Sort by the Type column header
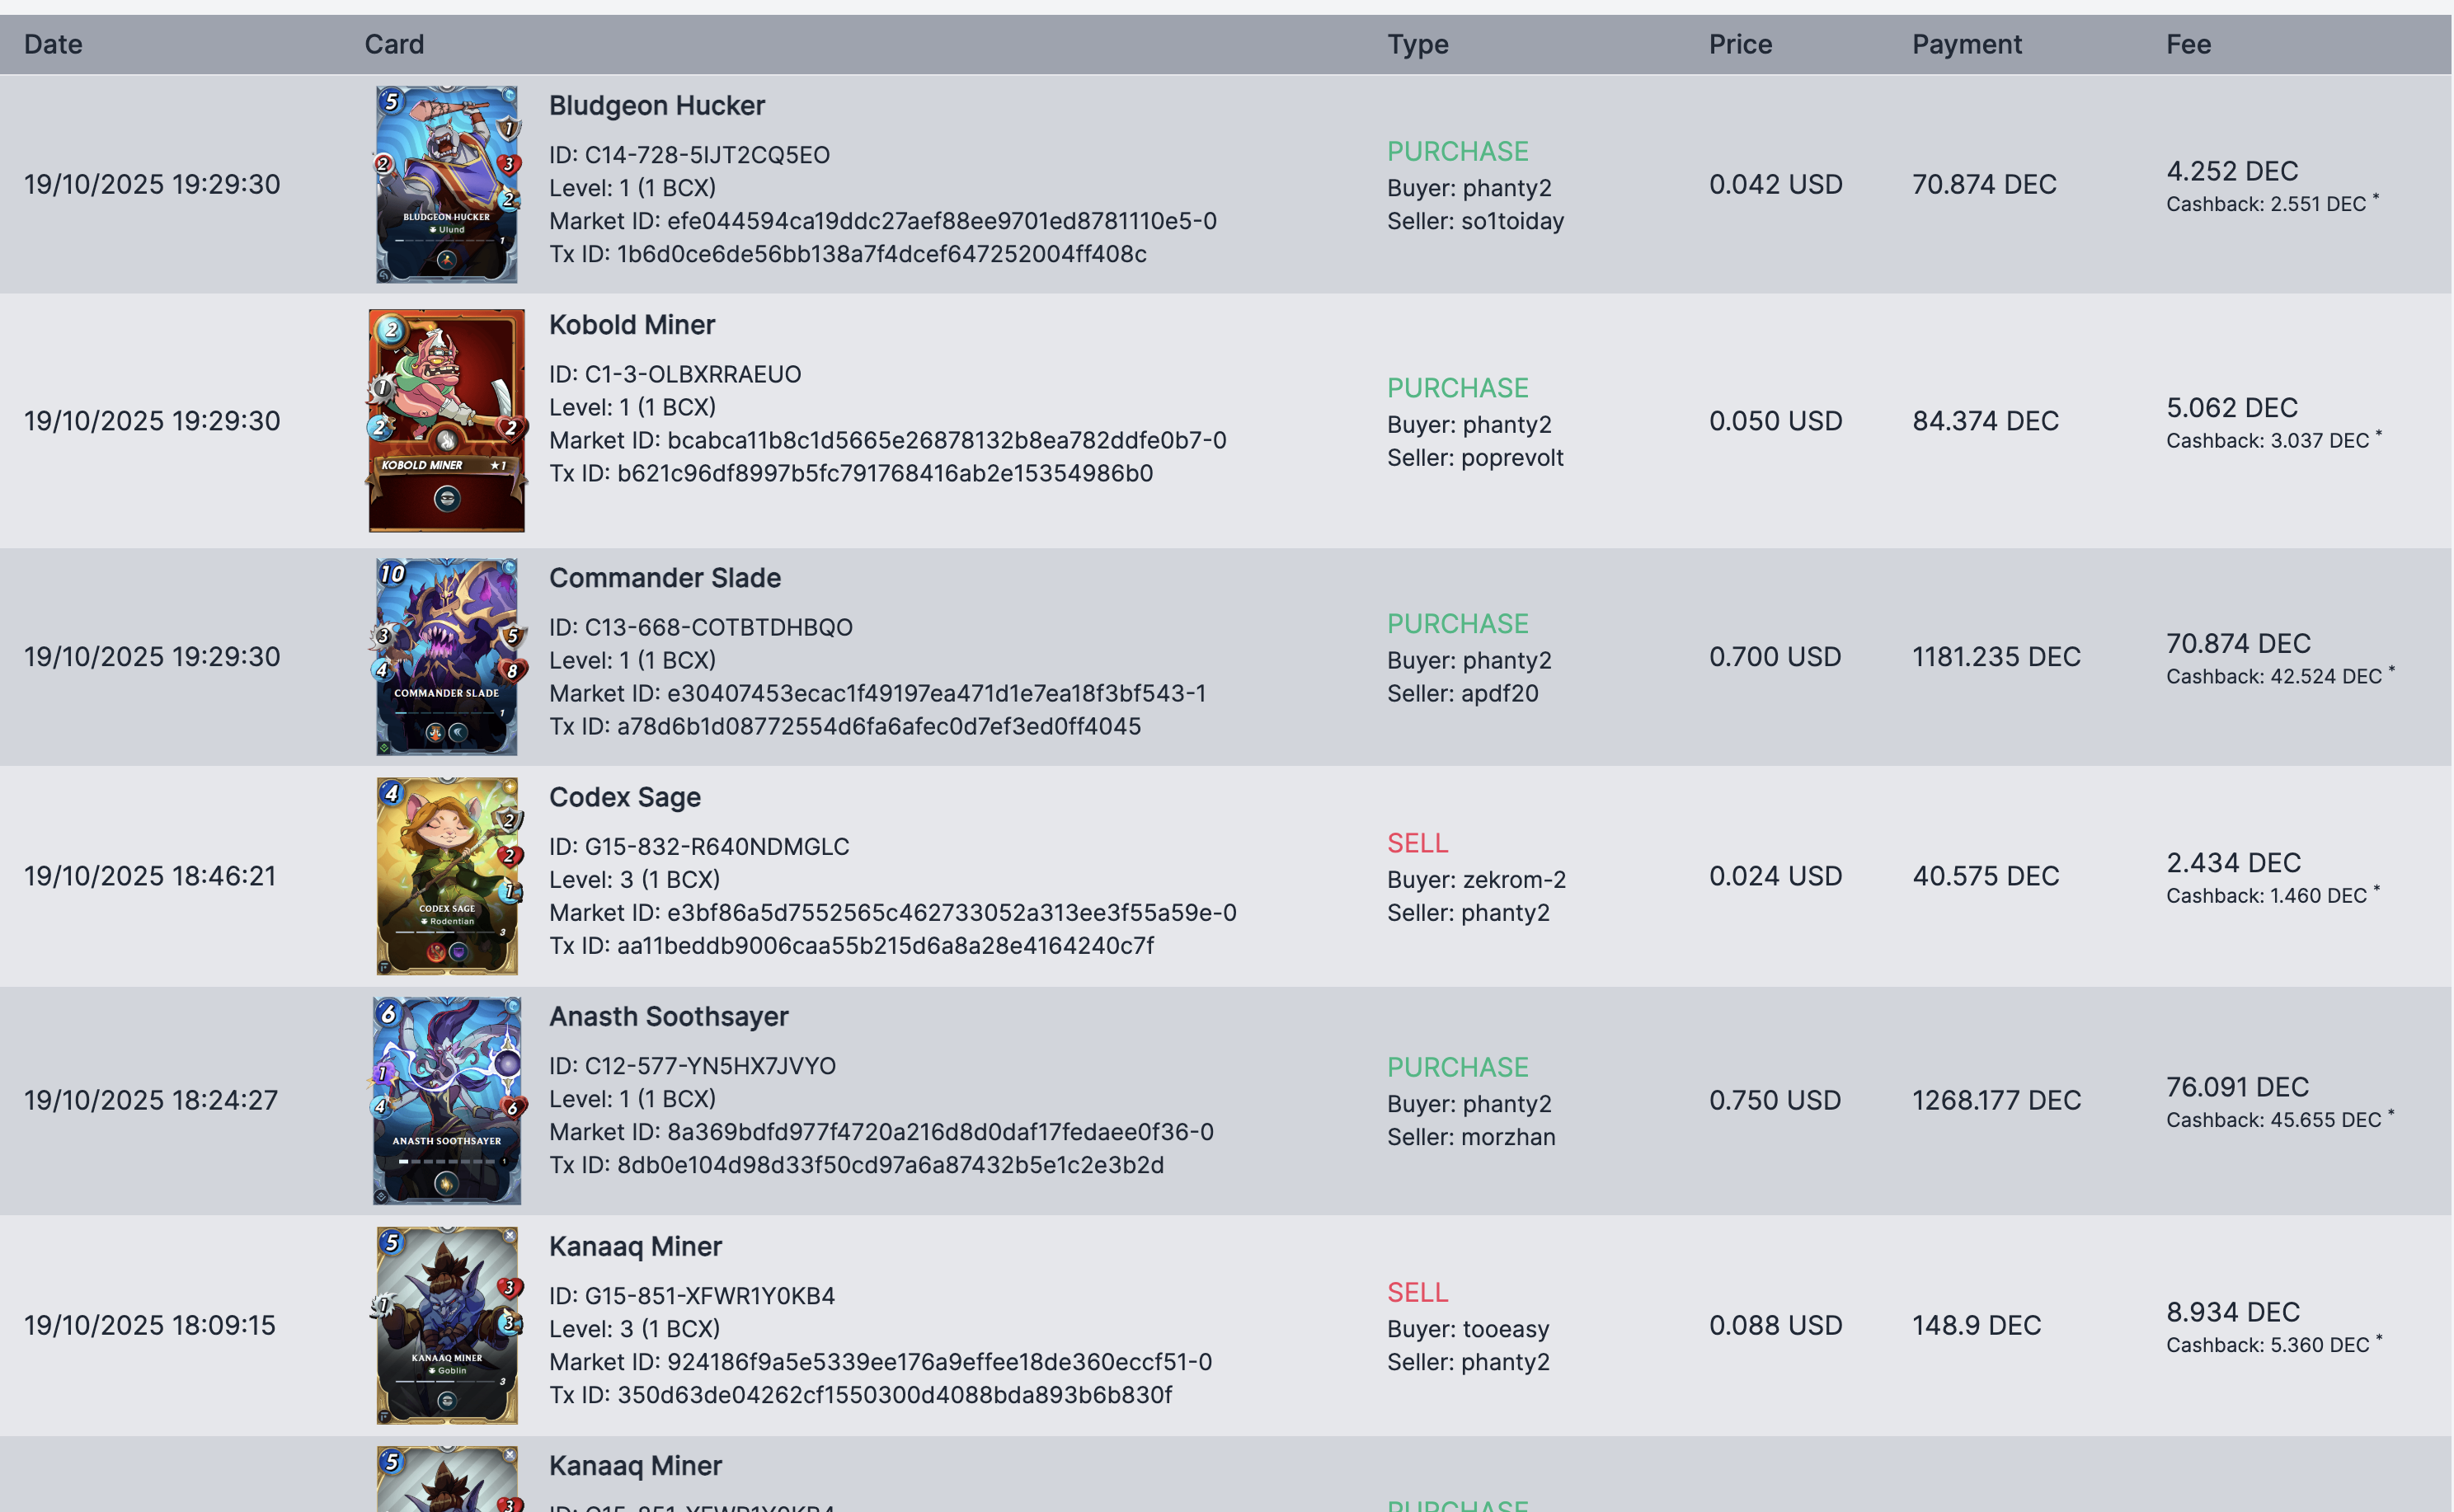This screenshot has height=1512, width=2454. pyautogui.click(x=1417, y=44)
